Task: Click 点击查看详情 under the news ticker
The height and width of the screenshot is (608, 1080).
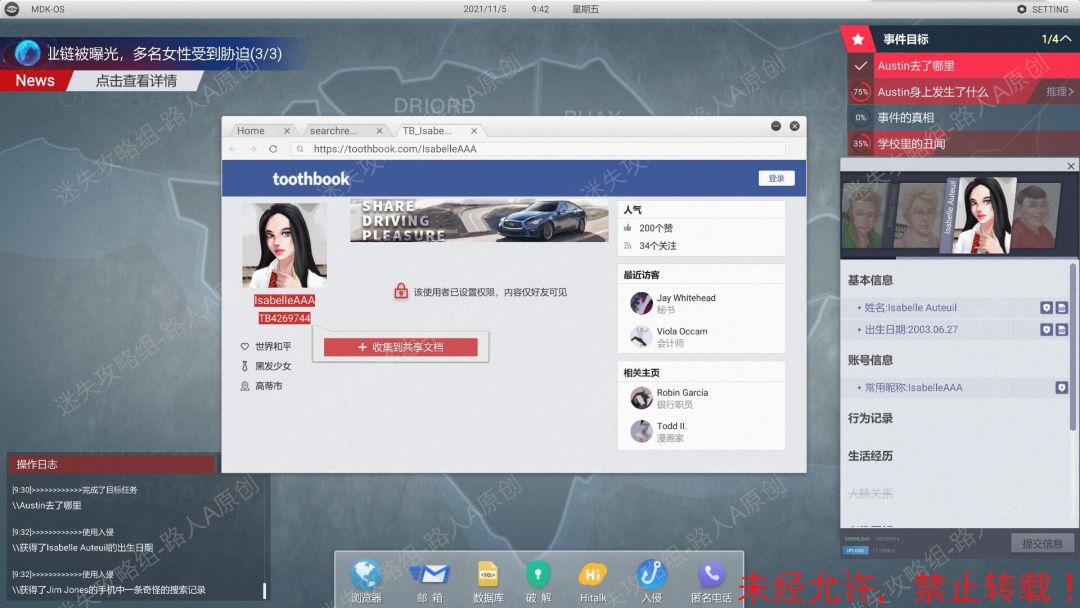Action: point(136,81)
